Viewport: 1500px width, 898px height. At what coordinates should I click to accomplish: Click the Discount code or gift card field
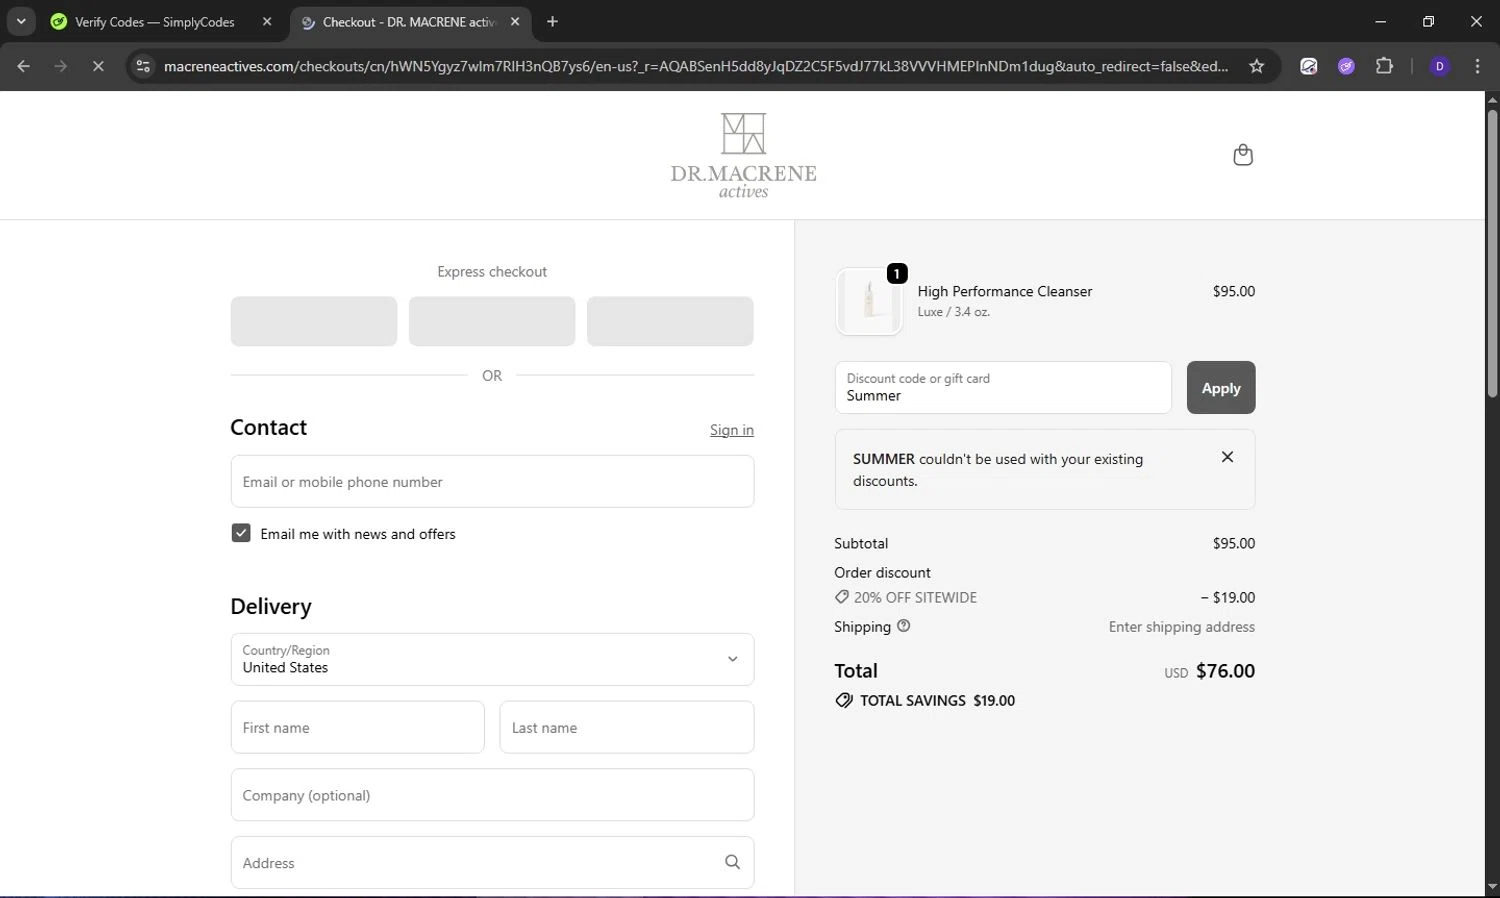click(1003, 387)
